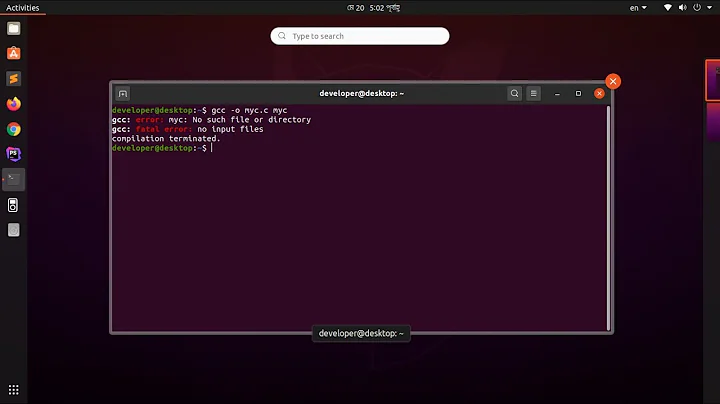Select the developer@desktop window caption label
Viewport: 720px width, 404px height.
point(361,333)
